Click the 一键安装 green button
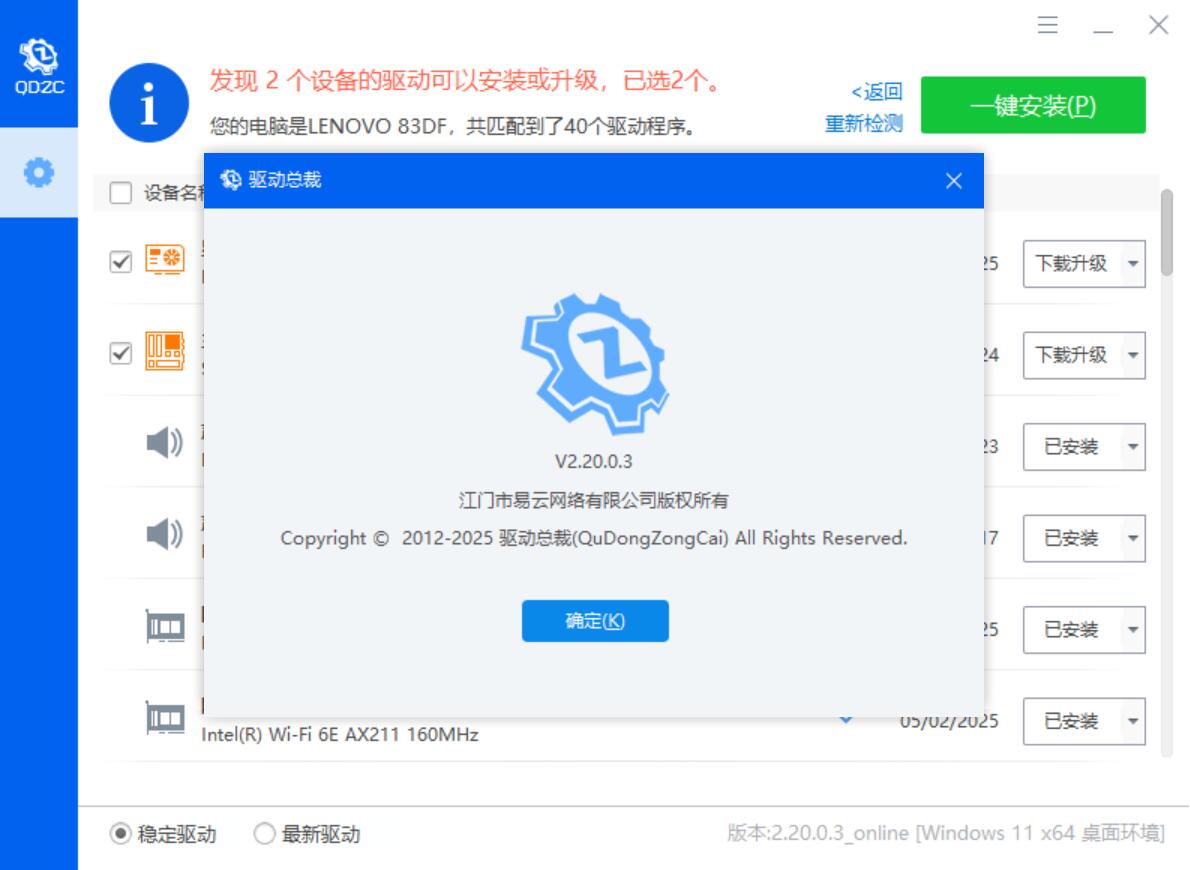 (x=1036, y=105)
